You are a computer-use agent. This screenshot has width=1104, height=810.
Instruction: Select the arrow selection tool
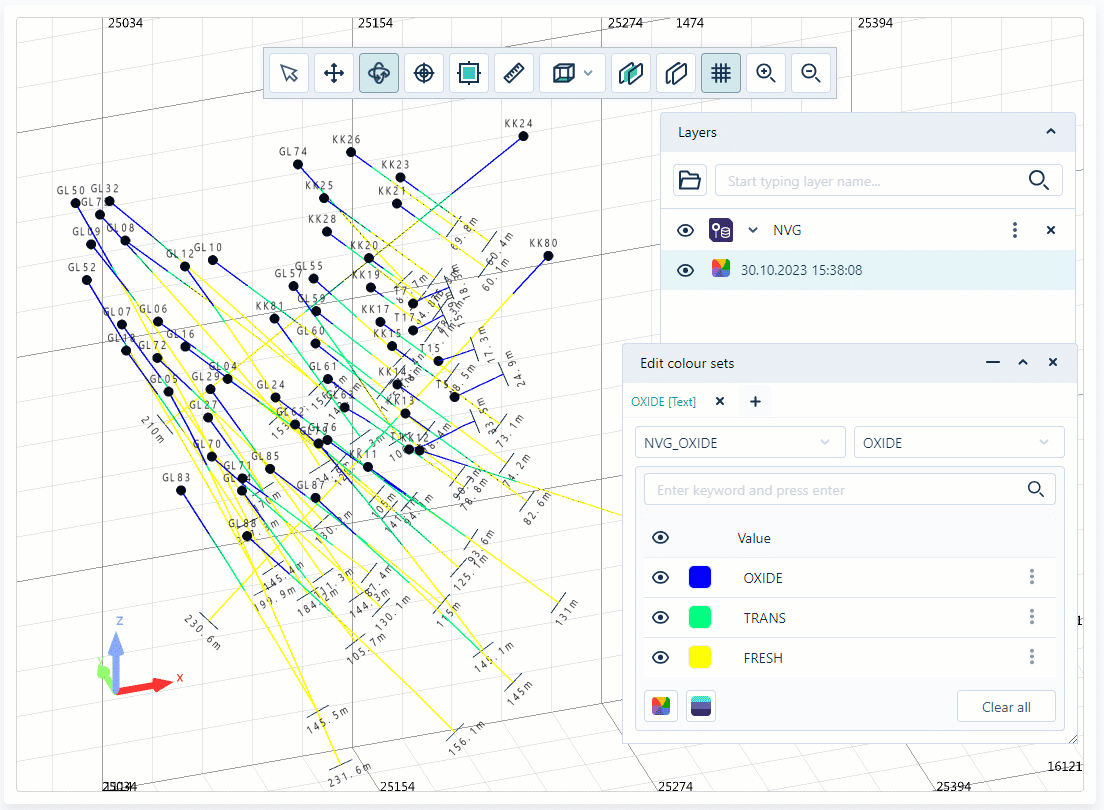(289, 72)
